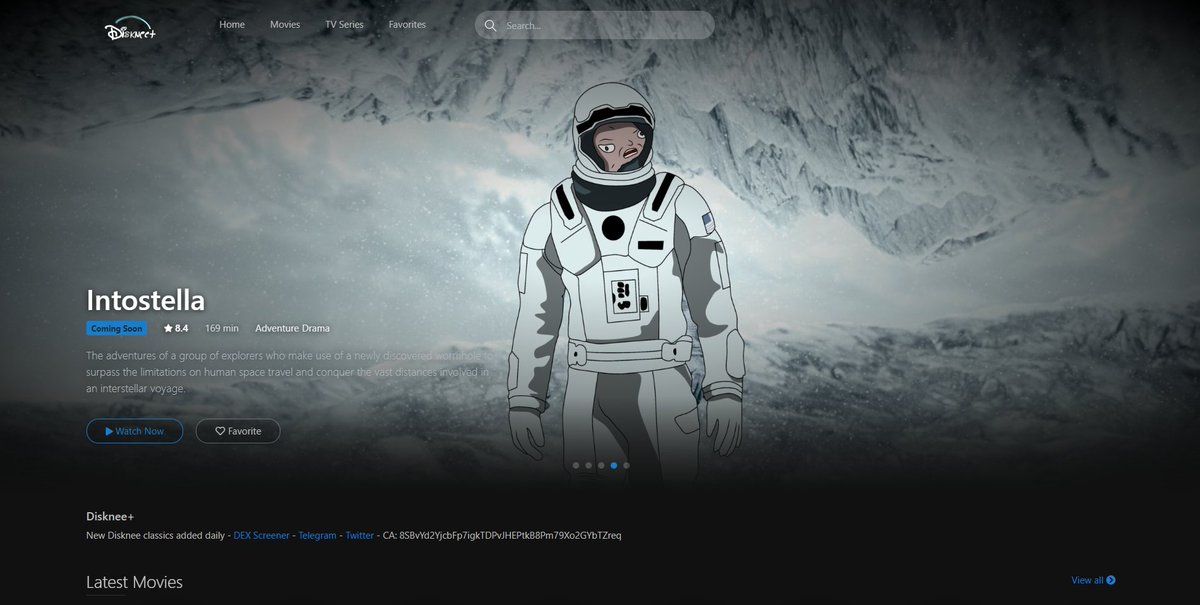This screenshot has height=605, width=1200.
Task: Click the Disknee+ logo
Action: point(130,27)
